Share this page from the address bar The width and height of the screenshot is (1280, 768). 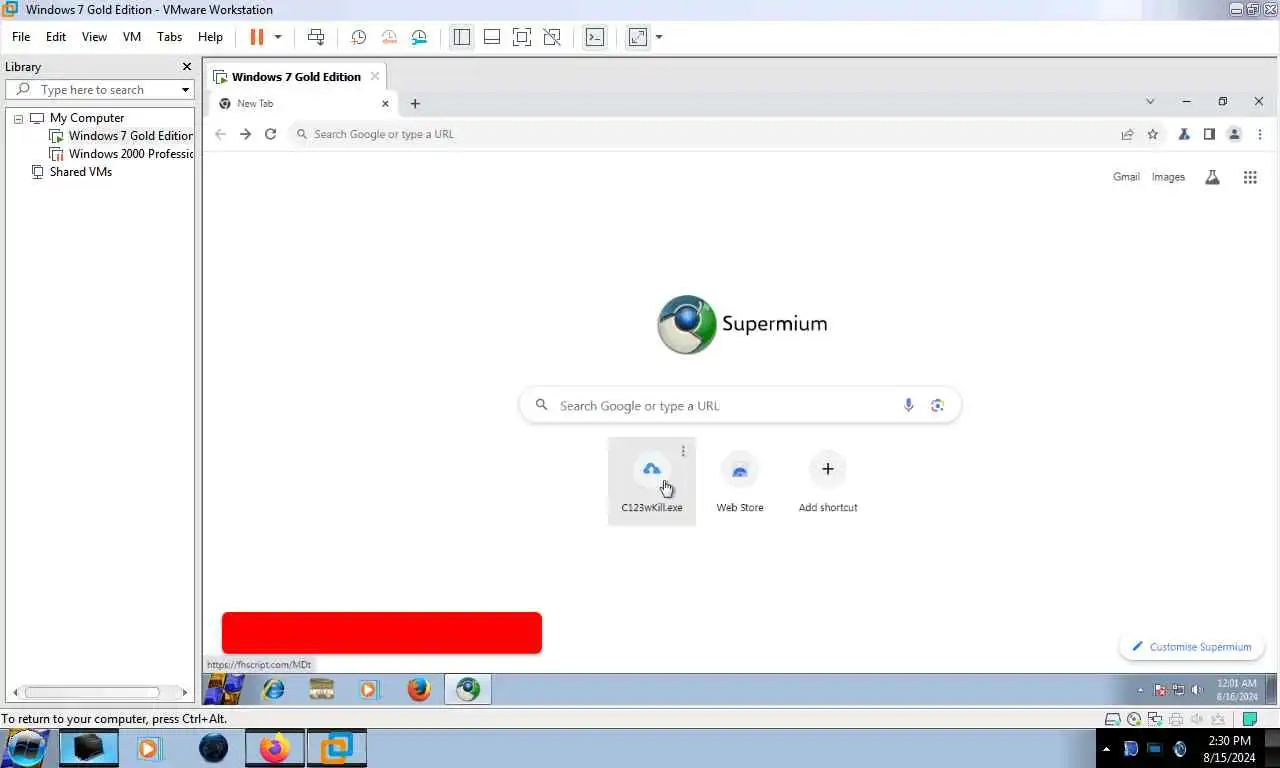point(1127,134)
